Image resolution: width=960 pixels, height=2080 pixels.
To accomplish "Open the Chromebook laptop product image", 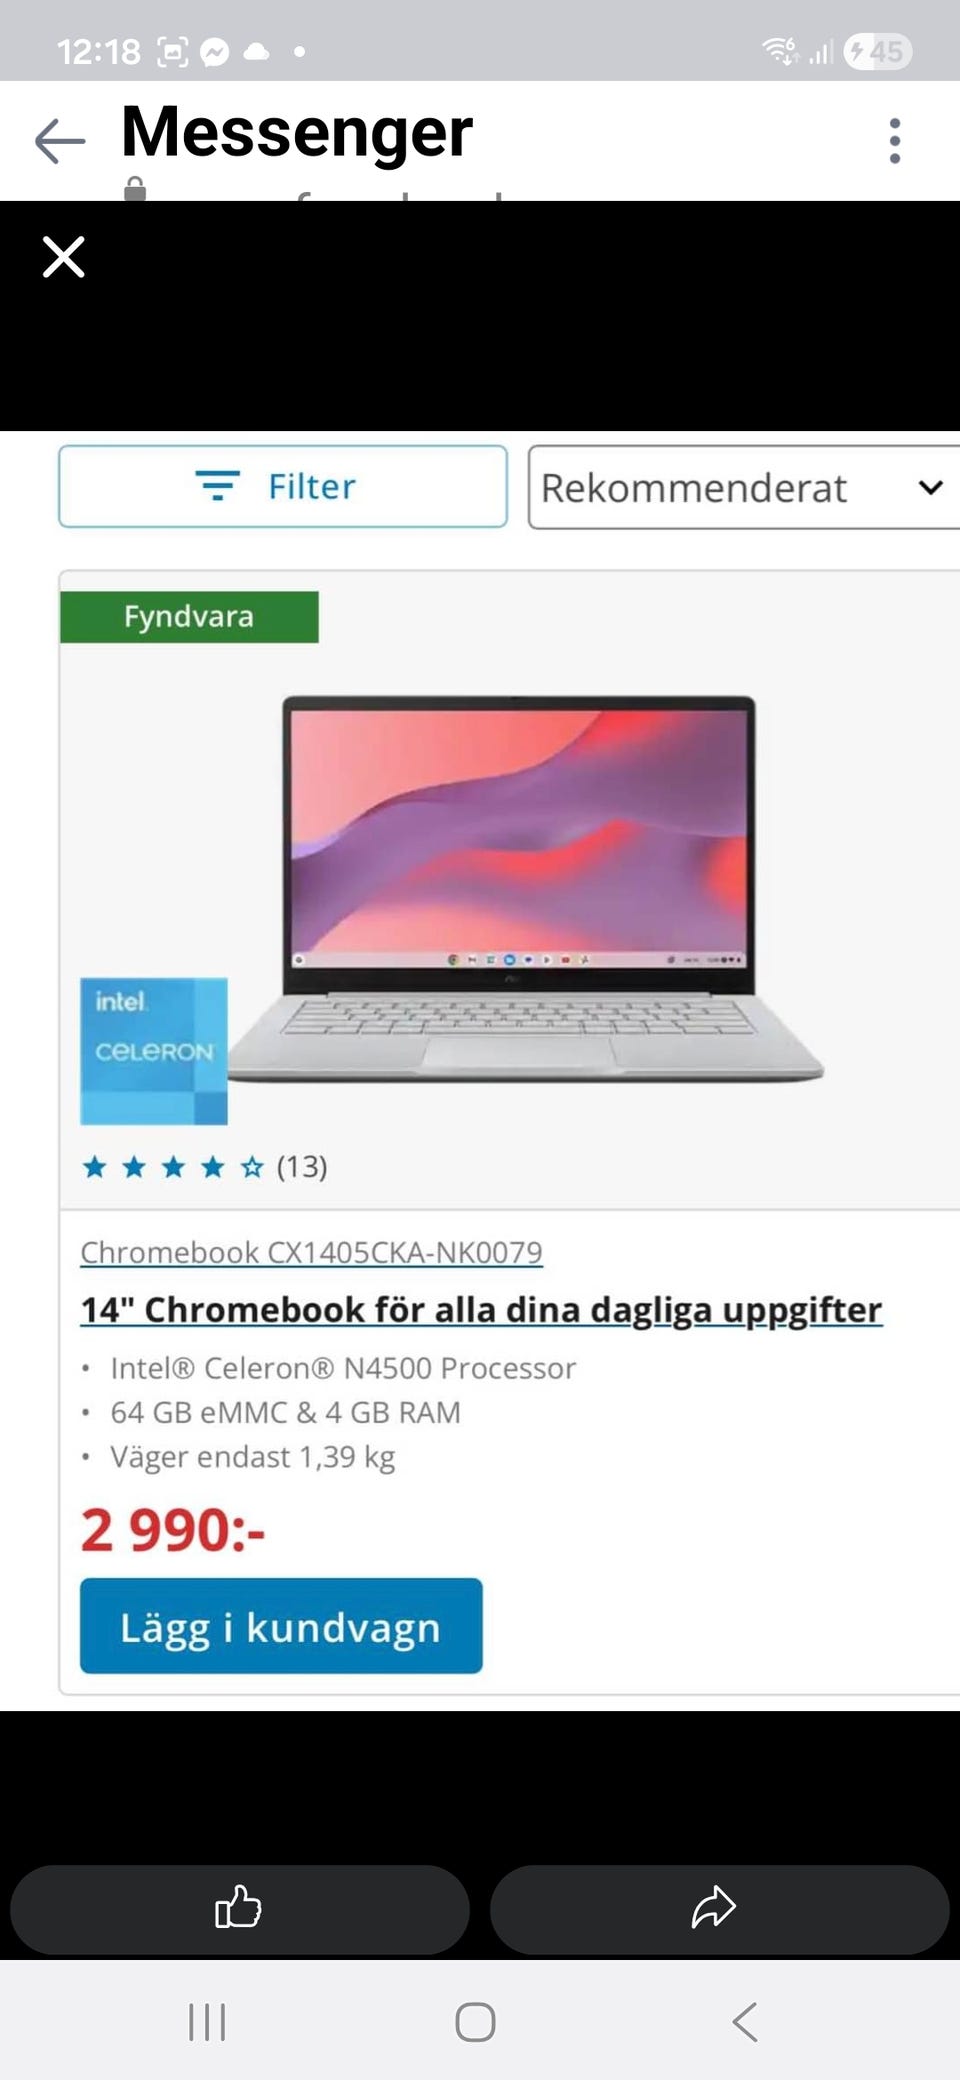I will point(527,888).
